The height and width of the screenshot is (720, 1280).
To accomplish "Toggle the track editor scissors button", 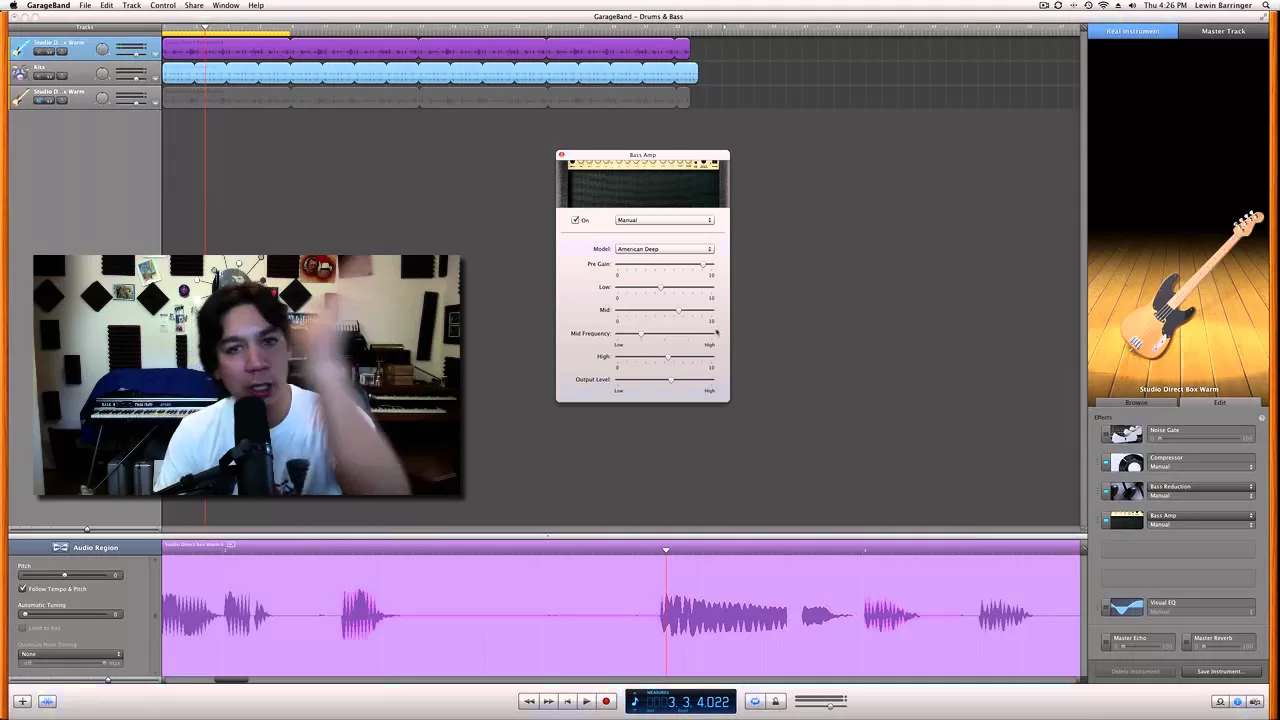I will point(47,702).
